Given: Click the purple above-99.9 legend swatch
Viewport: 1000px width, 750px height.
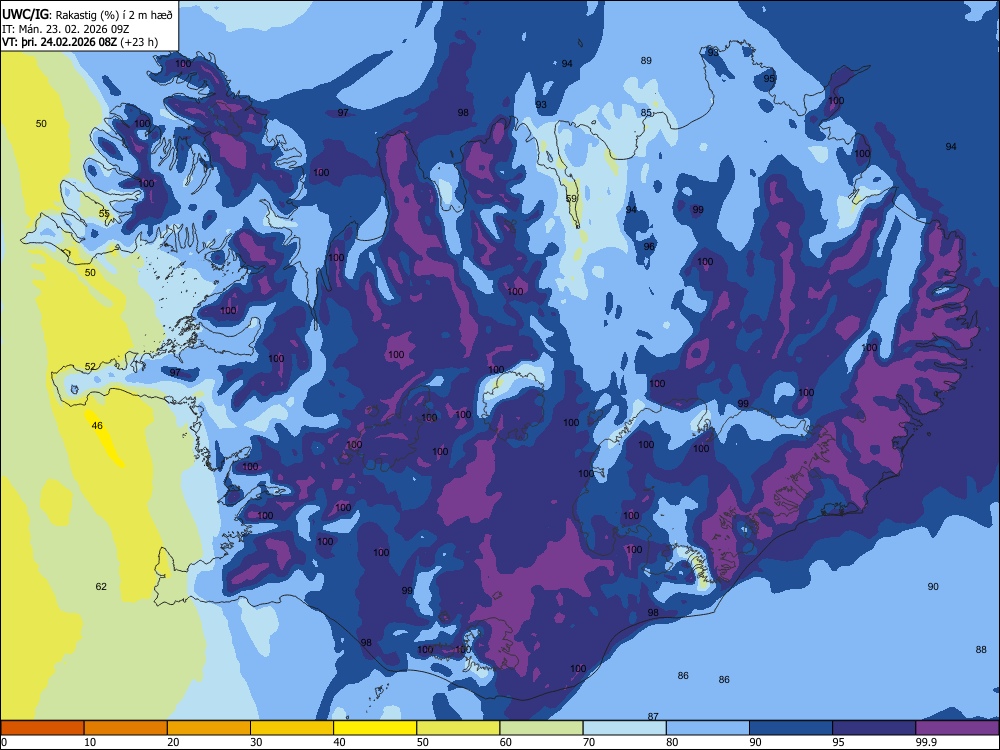Looking at the screenshot, I should coord(957,728).
